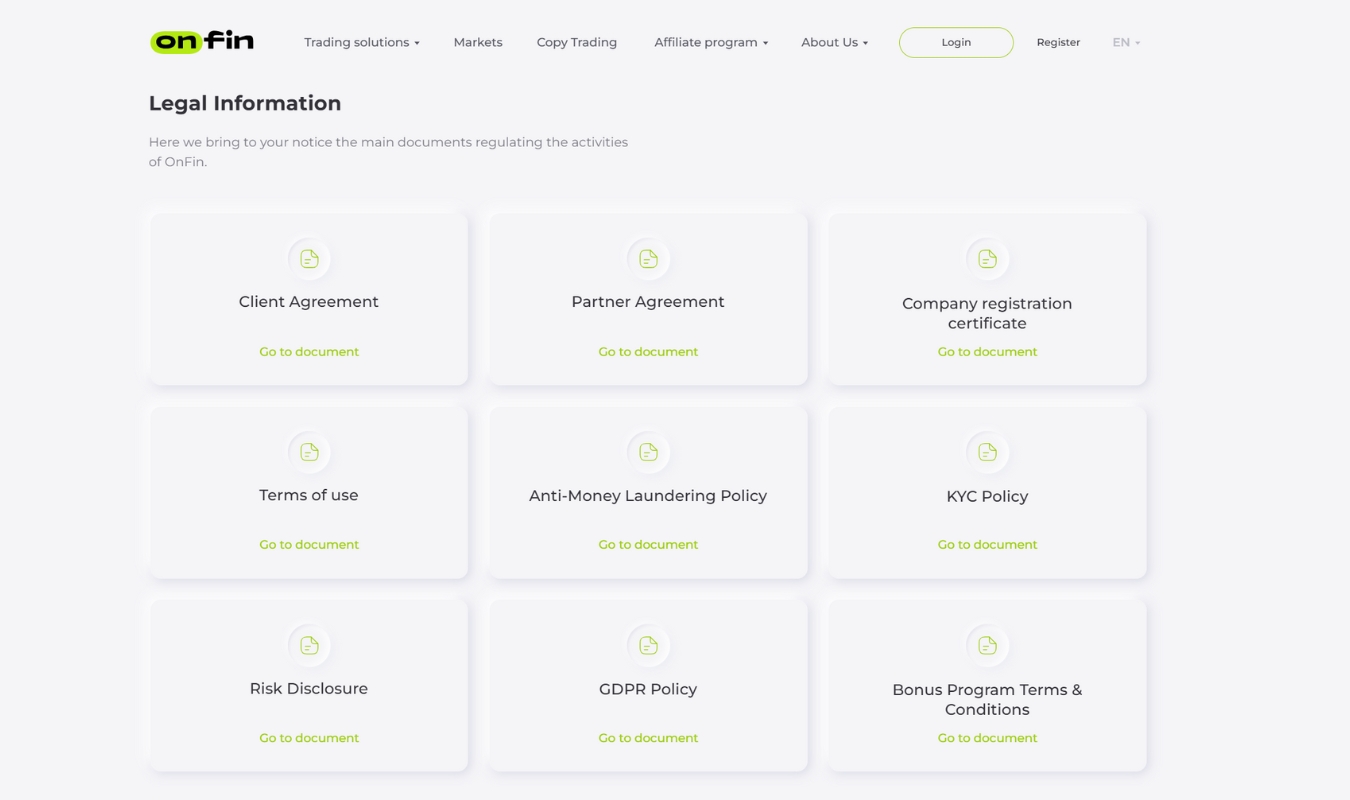Click the Partner Agreement document icon
The image size is (1350, 800).
pos(648,259)
